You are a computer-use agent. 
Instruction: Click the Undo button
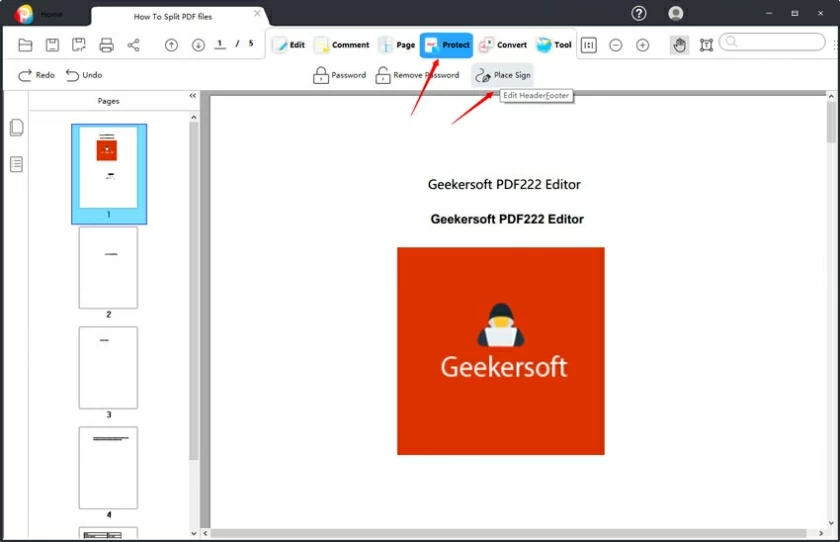click(84, 75)
